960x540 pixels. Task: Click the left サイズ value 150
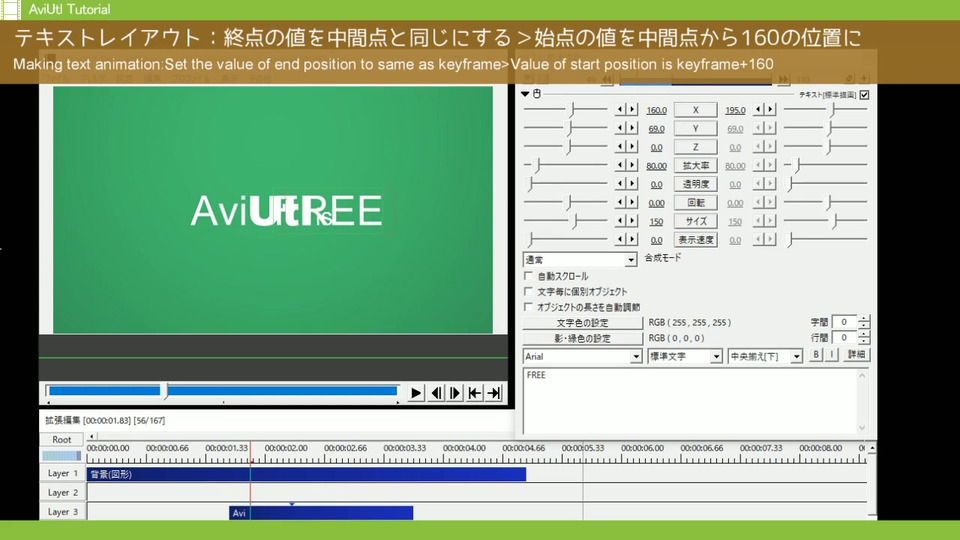(656, 221)
